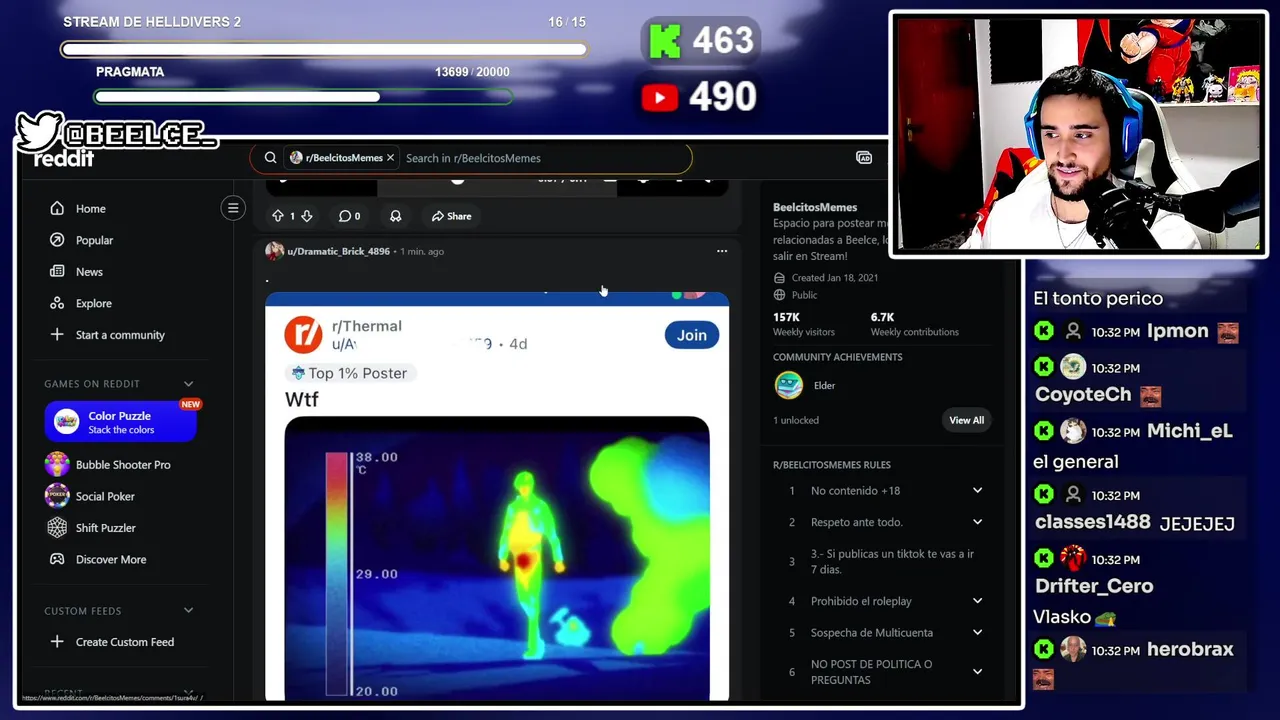Expand rule 5 Sospecha de Multicuenta

click(978, 633)
